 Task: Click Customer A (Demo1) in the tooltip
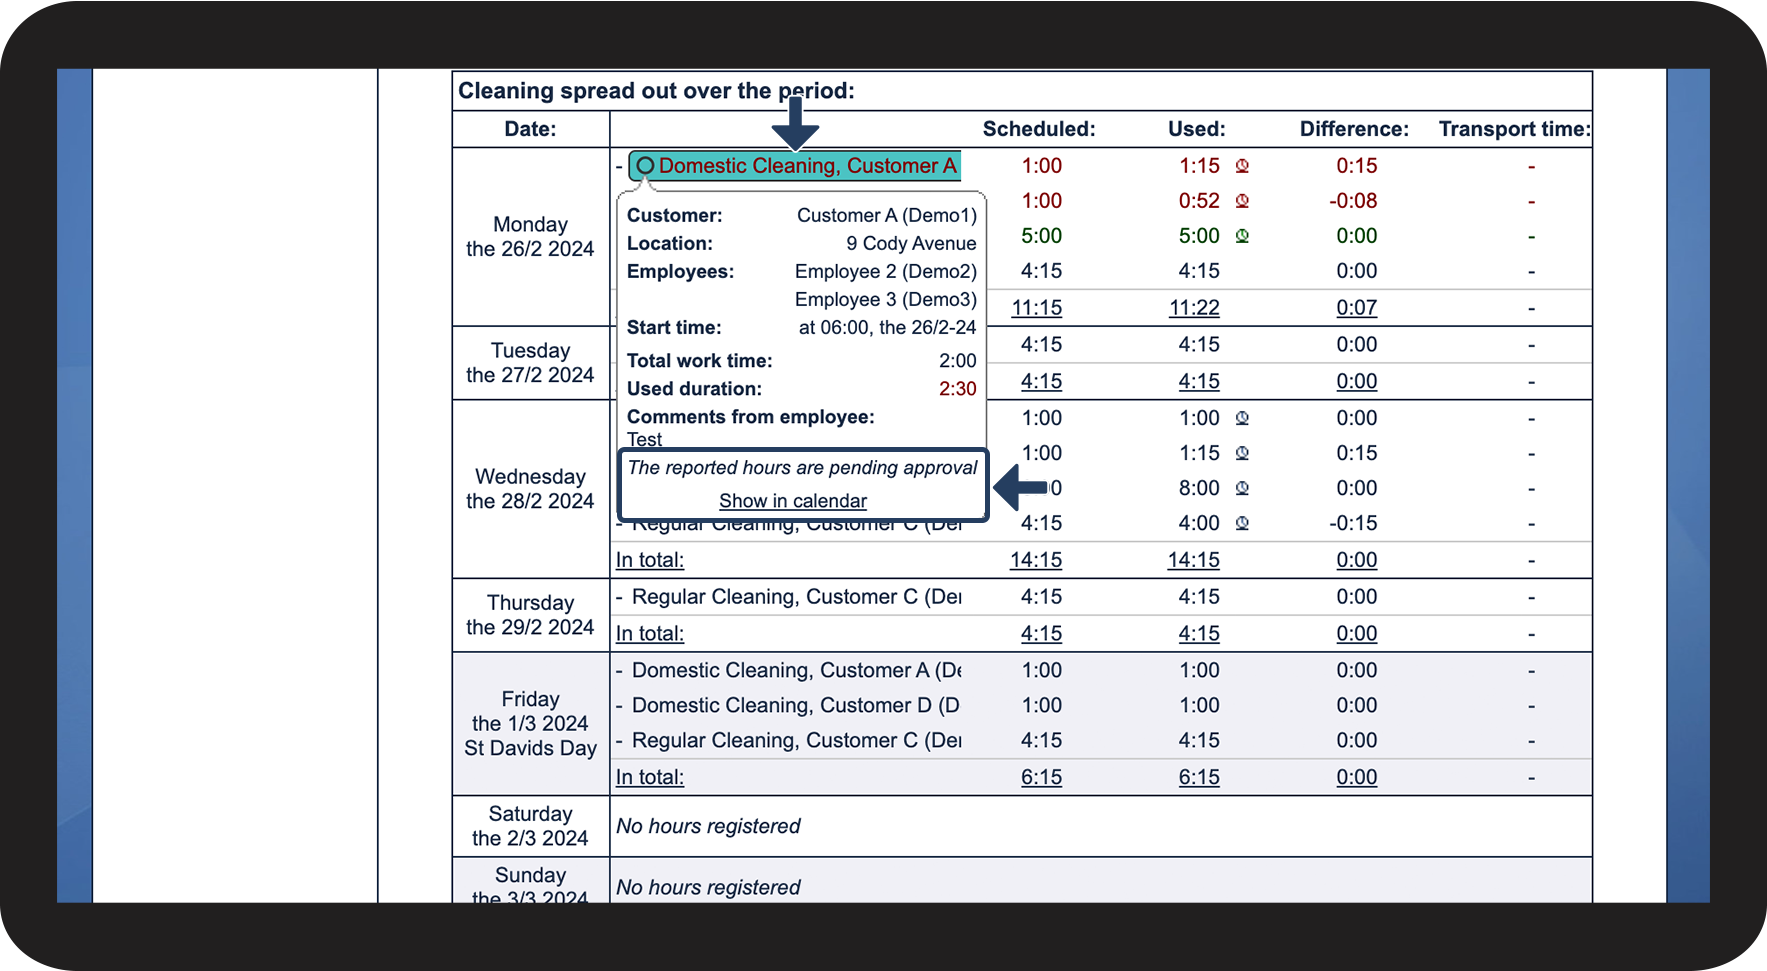(x=887, y=215)
